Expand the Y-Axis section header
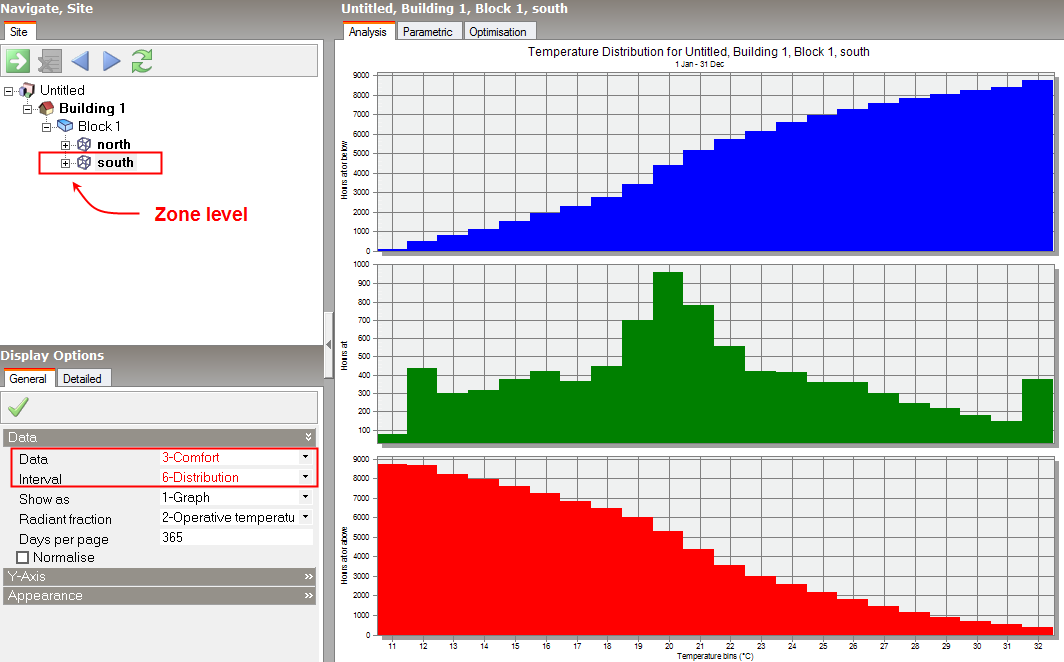Screen dimensions: 1064x662 (x=160, y=576)
